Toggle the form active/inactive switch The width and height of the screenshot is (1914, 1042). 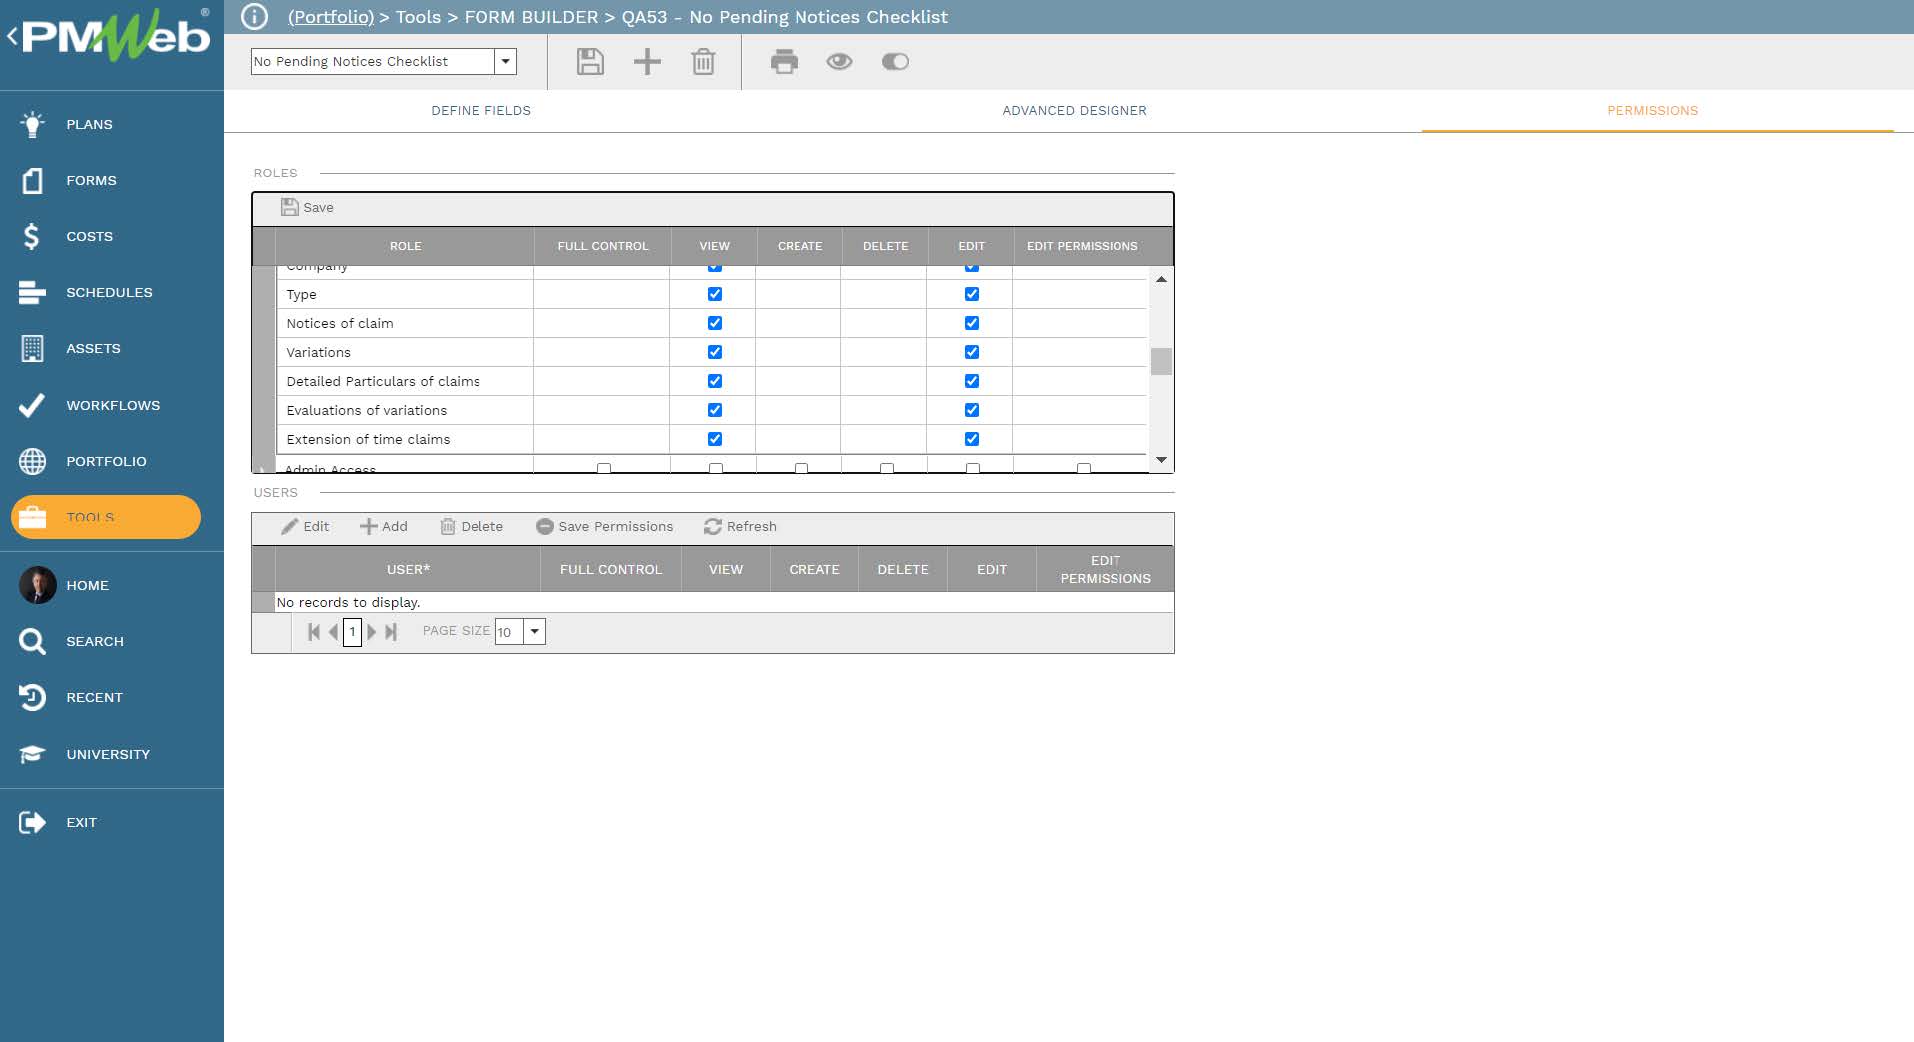coord(895,62)
